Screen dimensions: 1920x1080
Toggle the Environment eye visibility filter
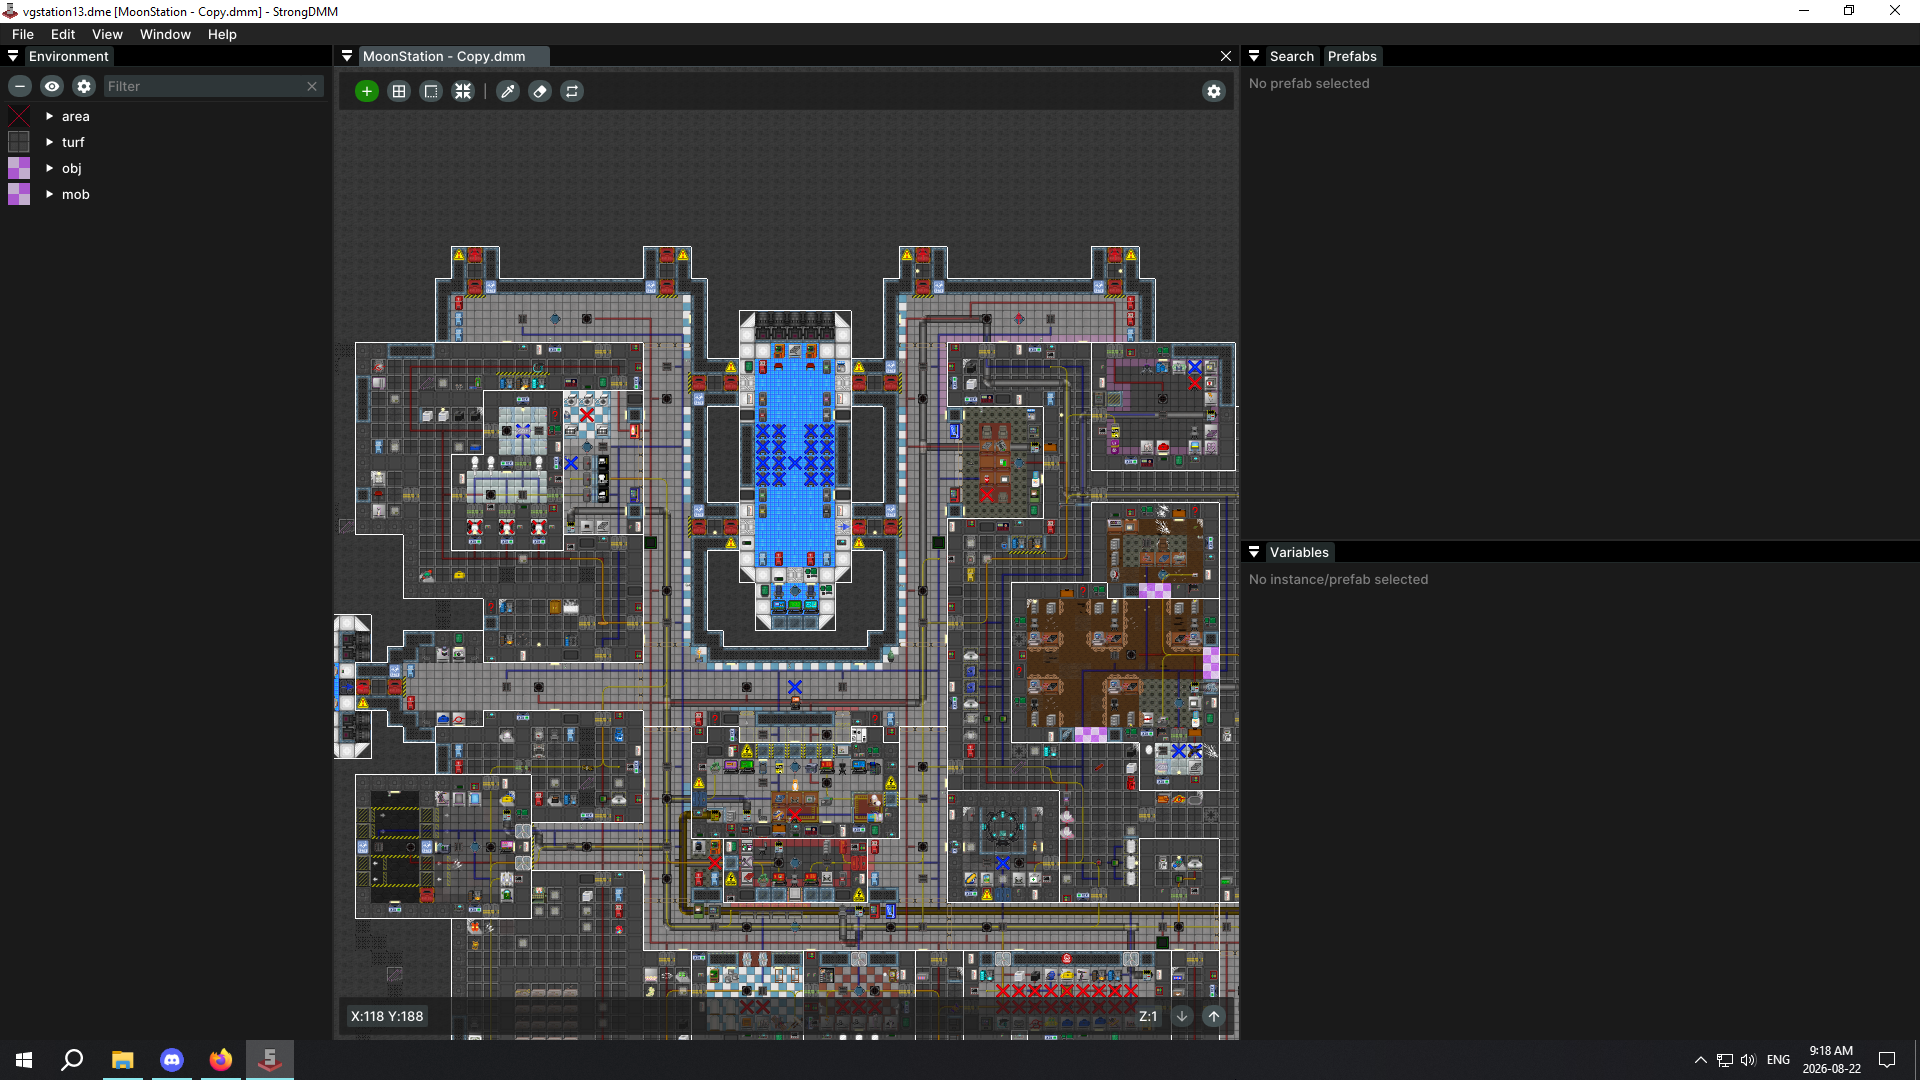pos(52,86)
